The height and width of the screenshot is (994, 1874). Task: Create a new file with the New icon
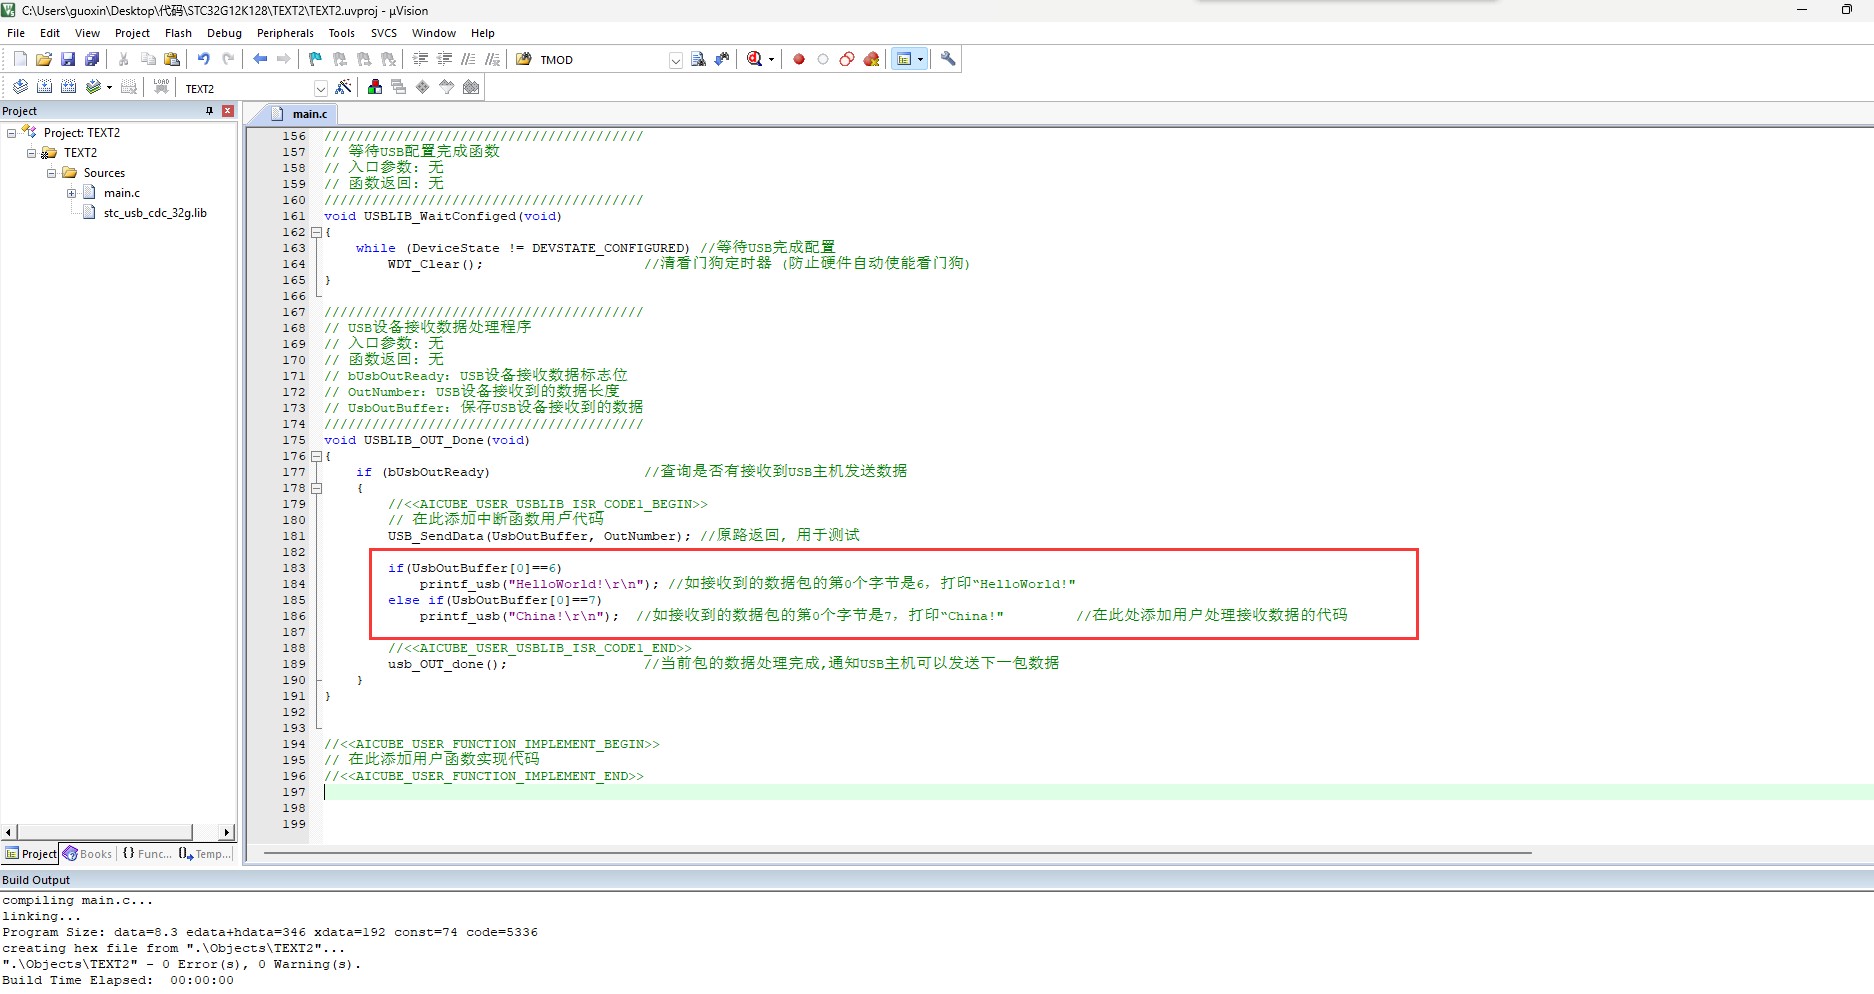(20, 60)
